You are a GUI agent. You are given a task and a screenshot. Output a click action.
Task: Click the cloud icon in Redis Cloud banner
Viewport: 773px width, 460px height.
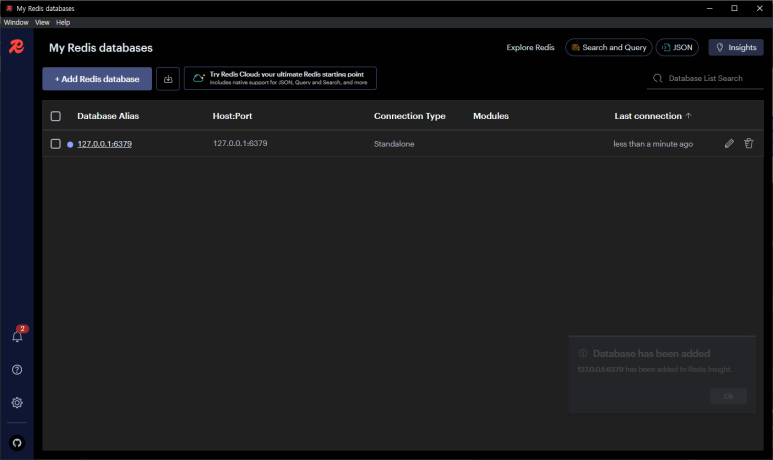[x=198, y=78]
